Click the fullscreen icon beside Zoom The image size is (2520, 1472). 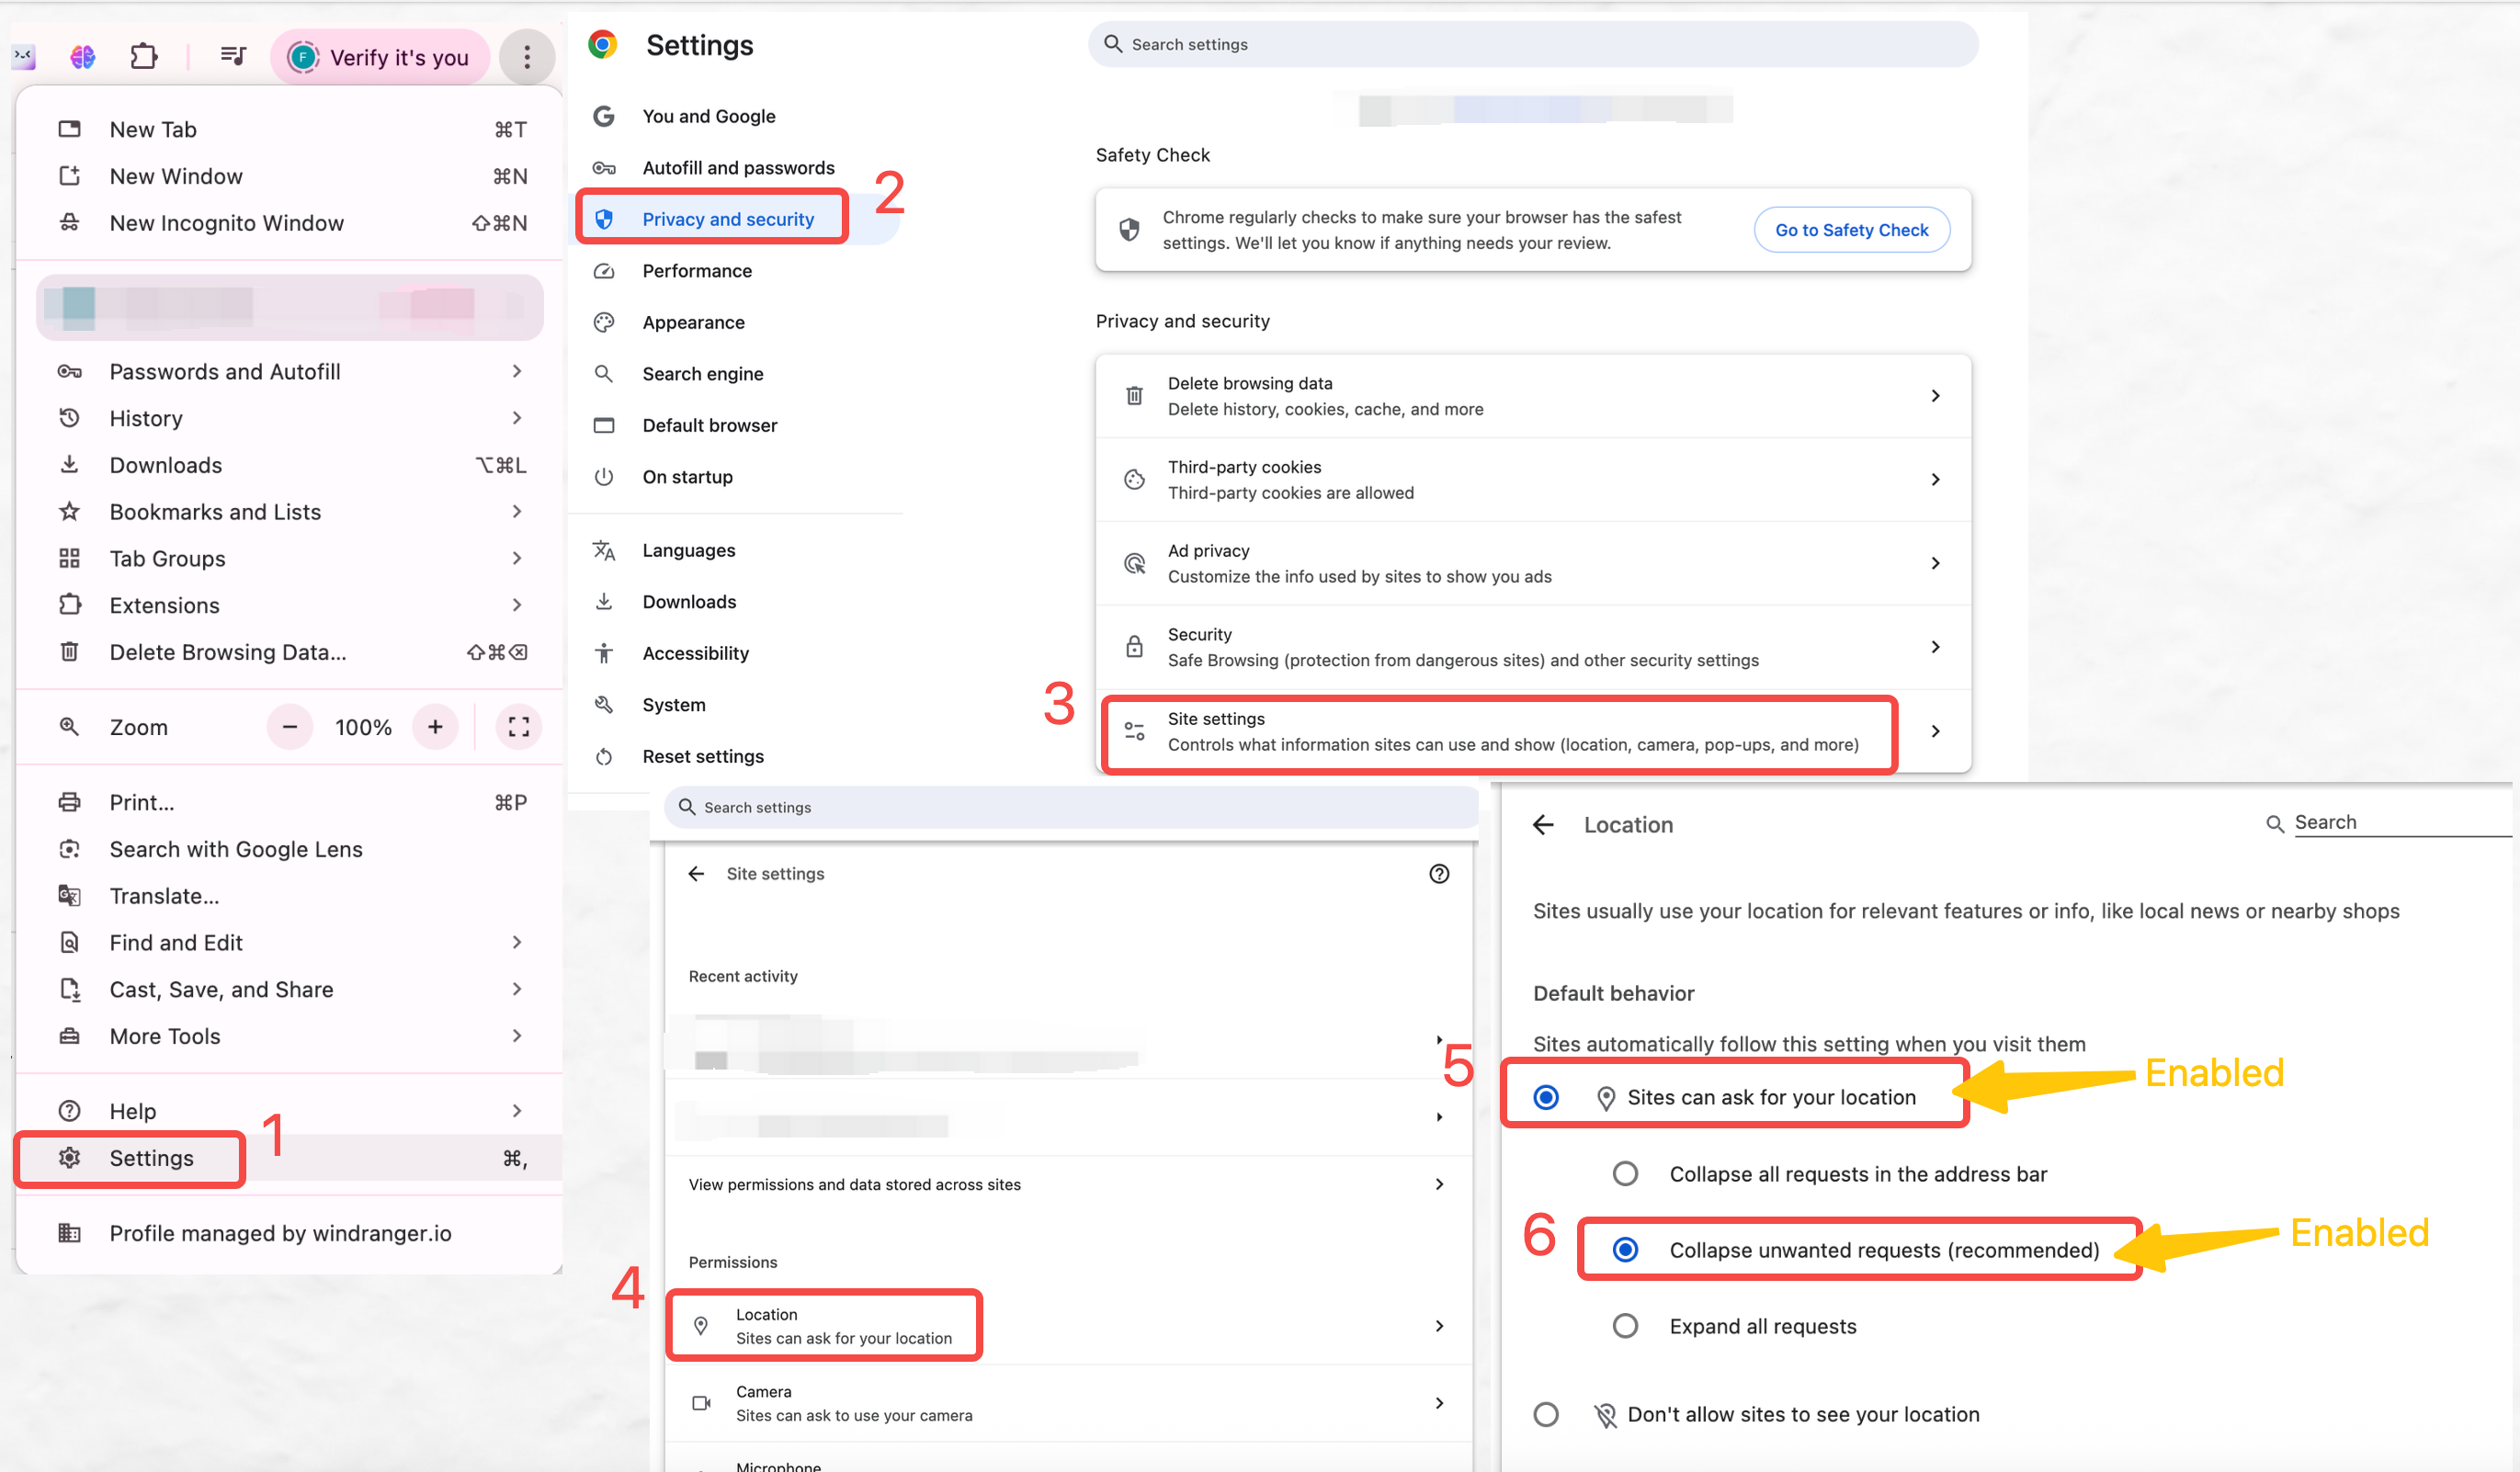pos(518,727)
